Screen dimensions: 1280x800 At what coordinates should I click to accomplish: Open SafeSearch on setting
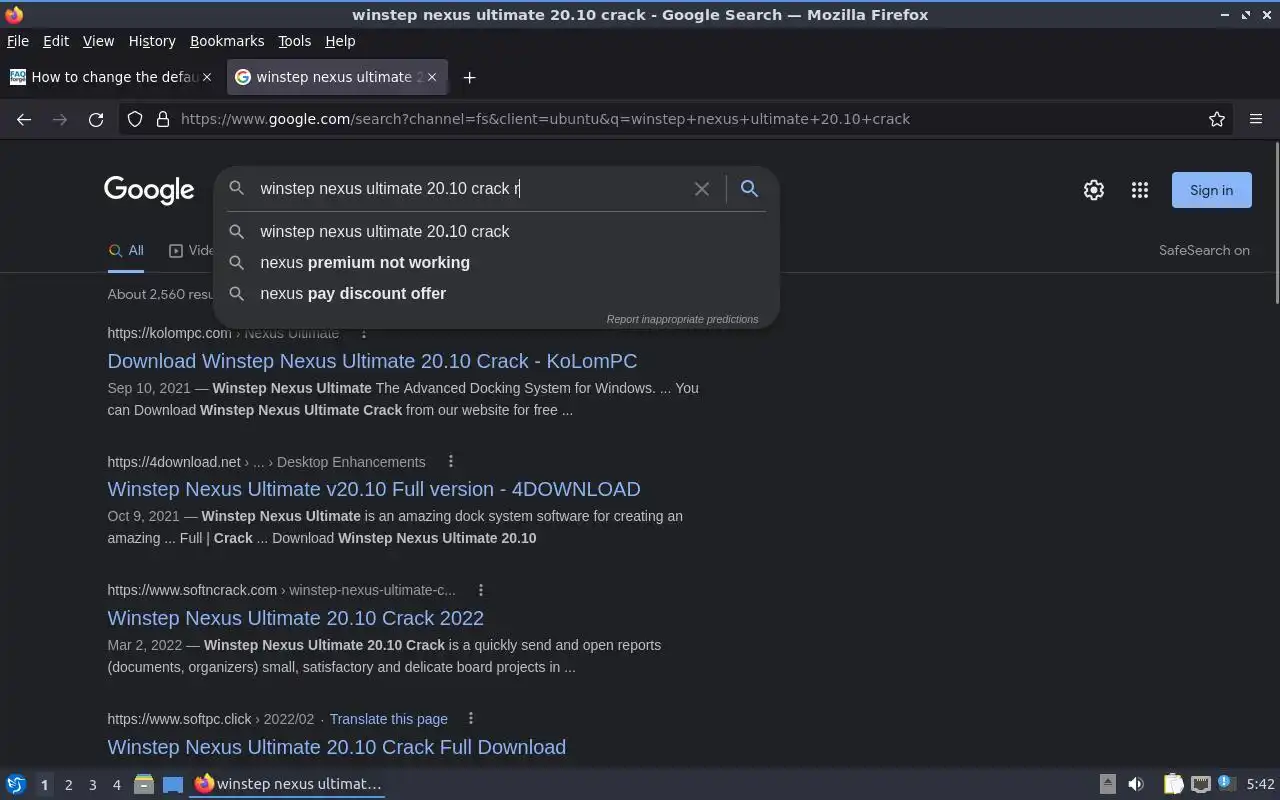tap(1204, 250)
